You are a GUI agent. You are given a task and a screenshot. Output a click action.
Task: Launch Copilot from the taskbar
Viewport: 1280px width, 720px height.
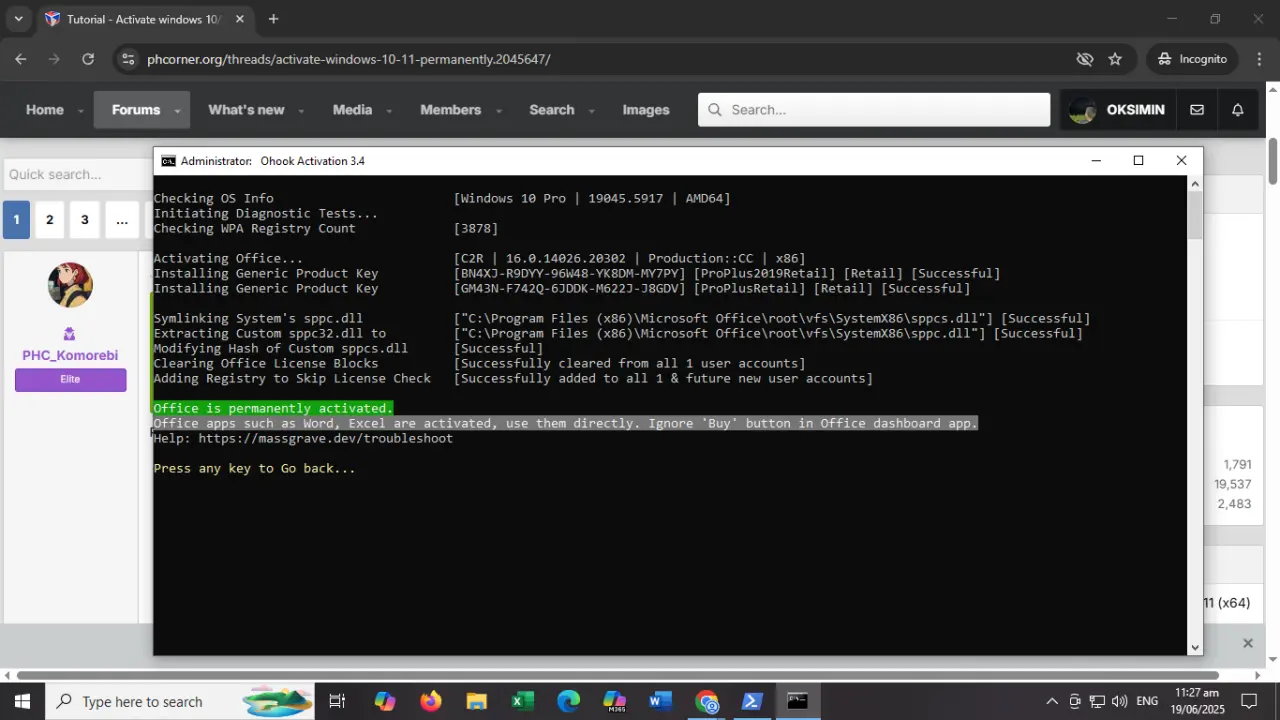[385, 701]
